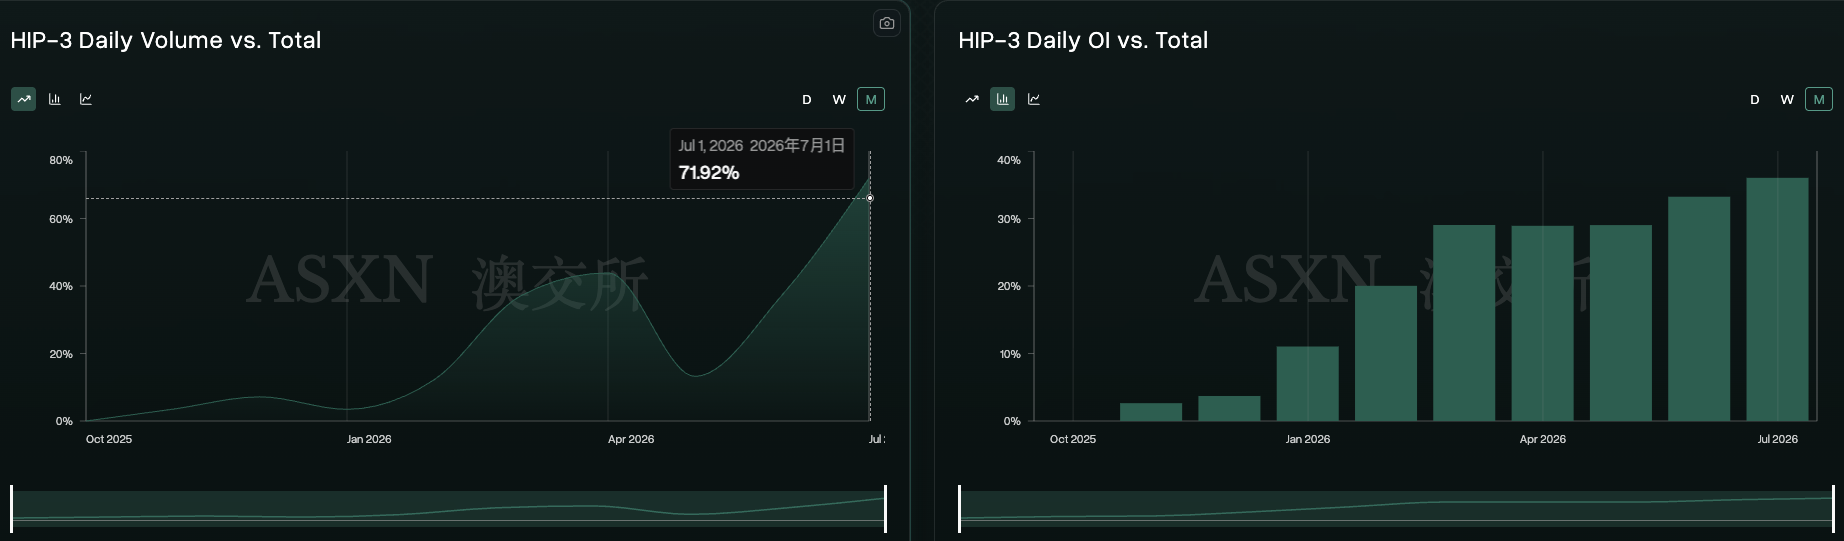Click the Jan 2026 bar in OI chart
Viewport: 1844px width, 541px height.
(x=1307, y=384)
